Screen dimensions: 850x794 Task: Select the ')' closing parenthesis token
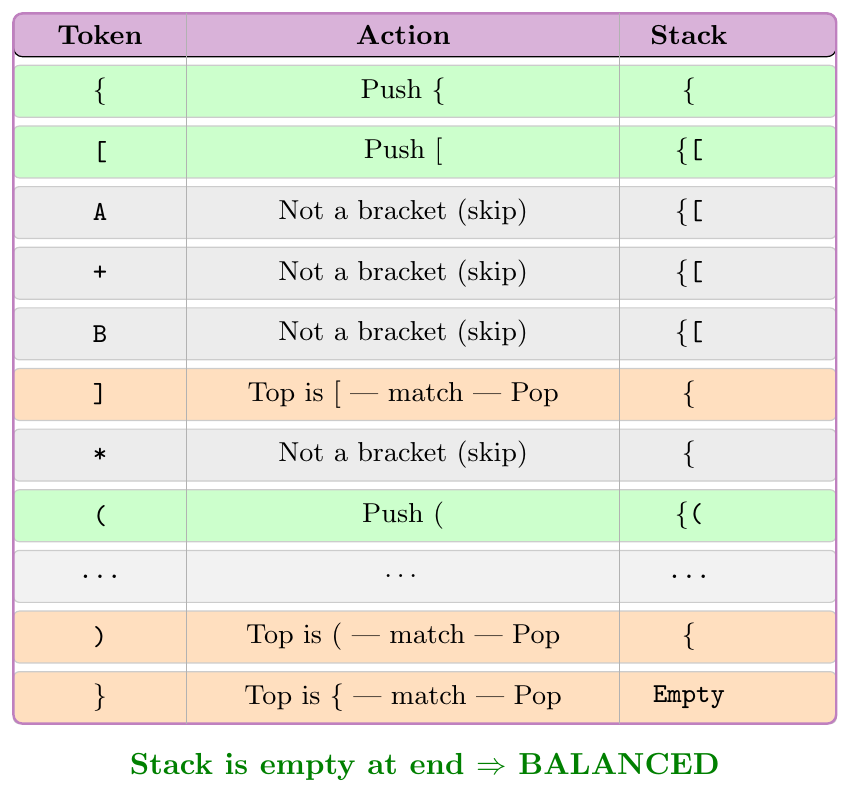(x=98, y=635)
